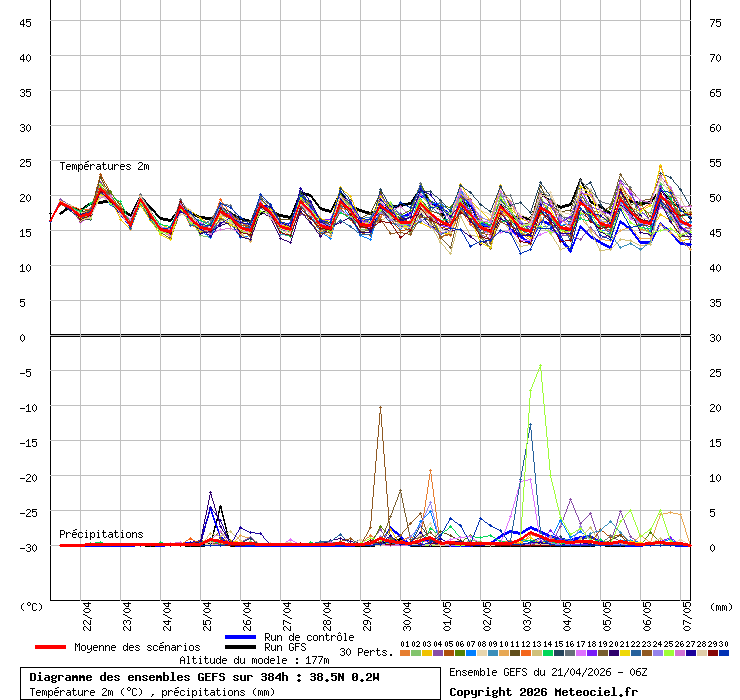Click the 29/04 date on the time axis
The width and height of the screenshot is (740, 700).
click(x=368, y=613)
